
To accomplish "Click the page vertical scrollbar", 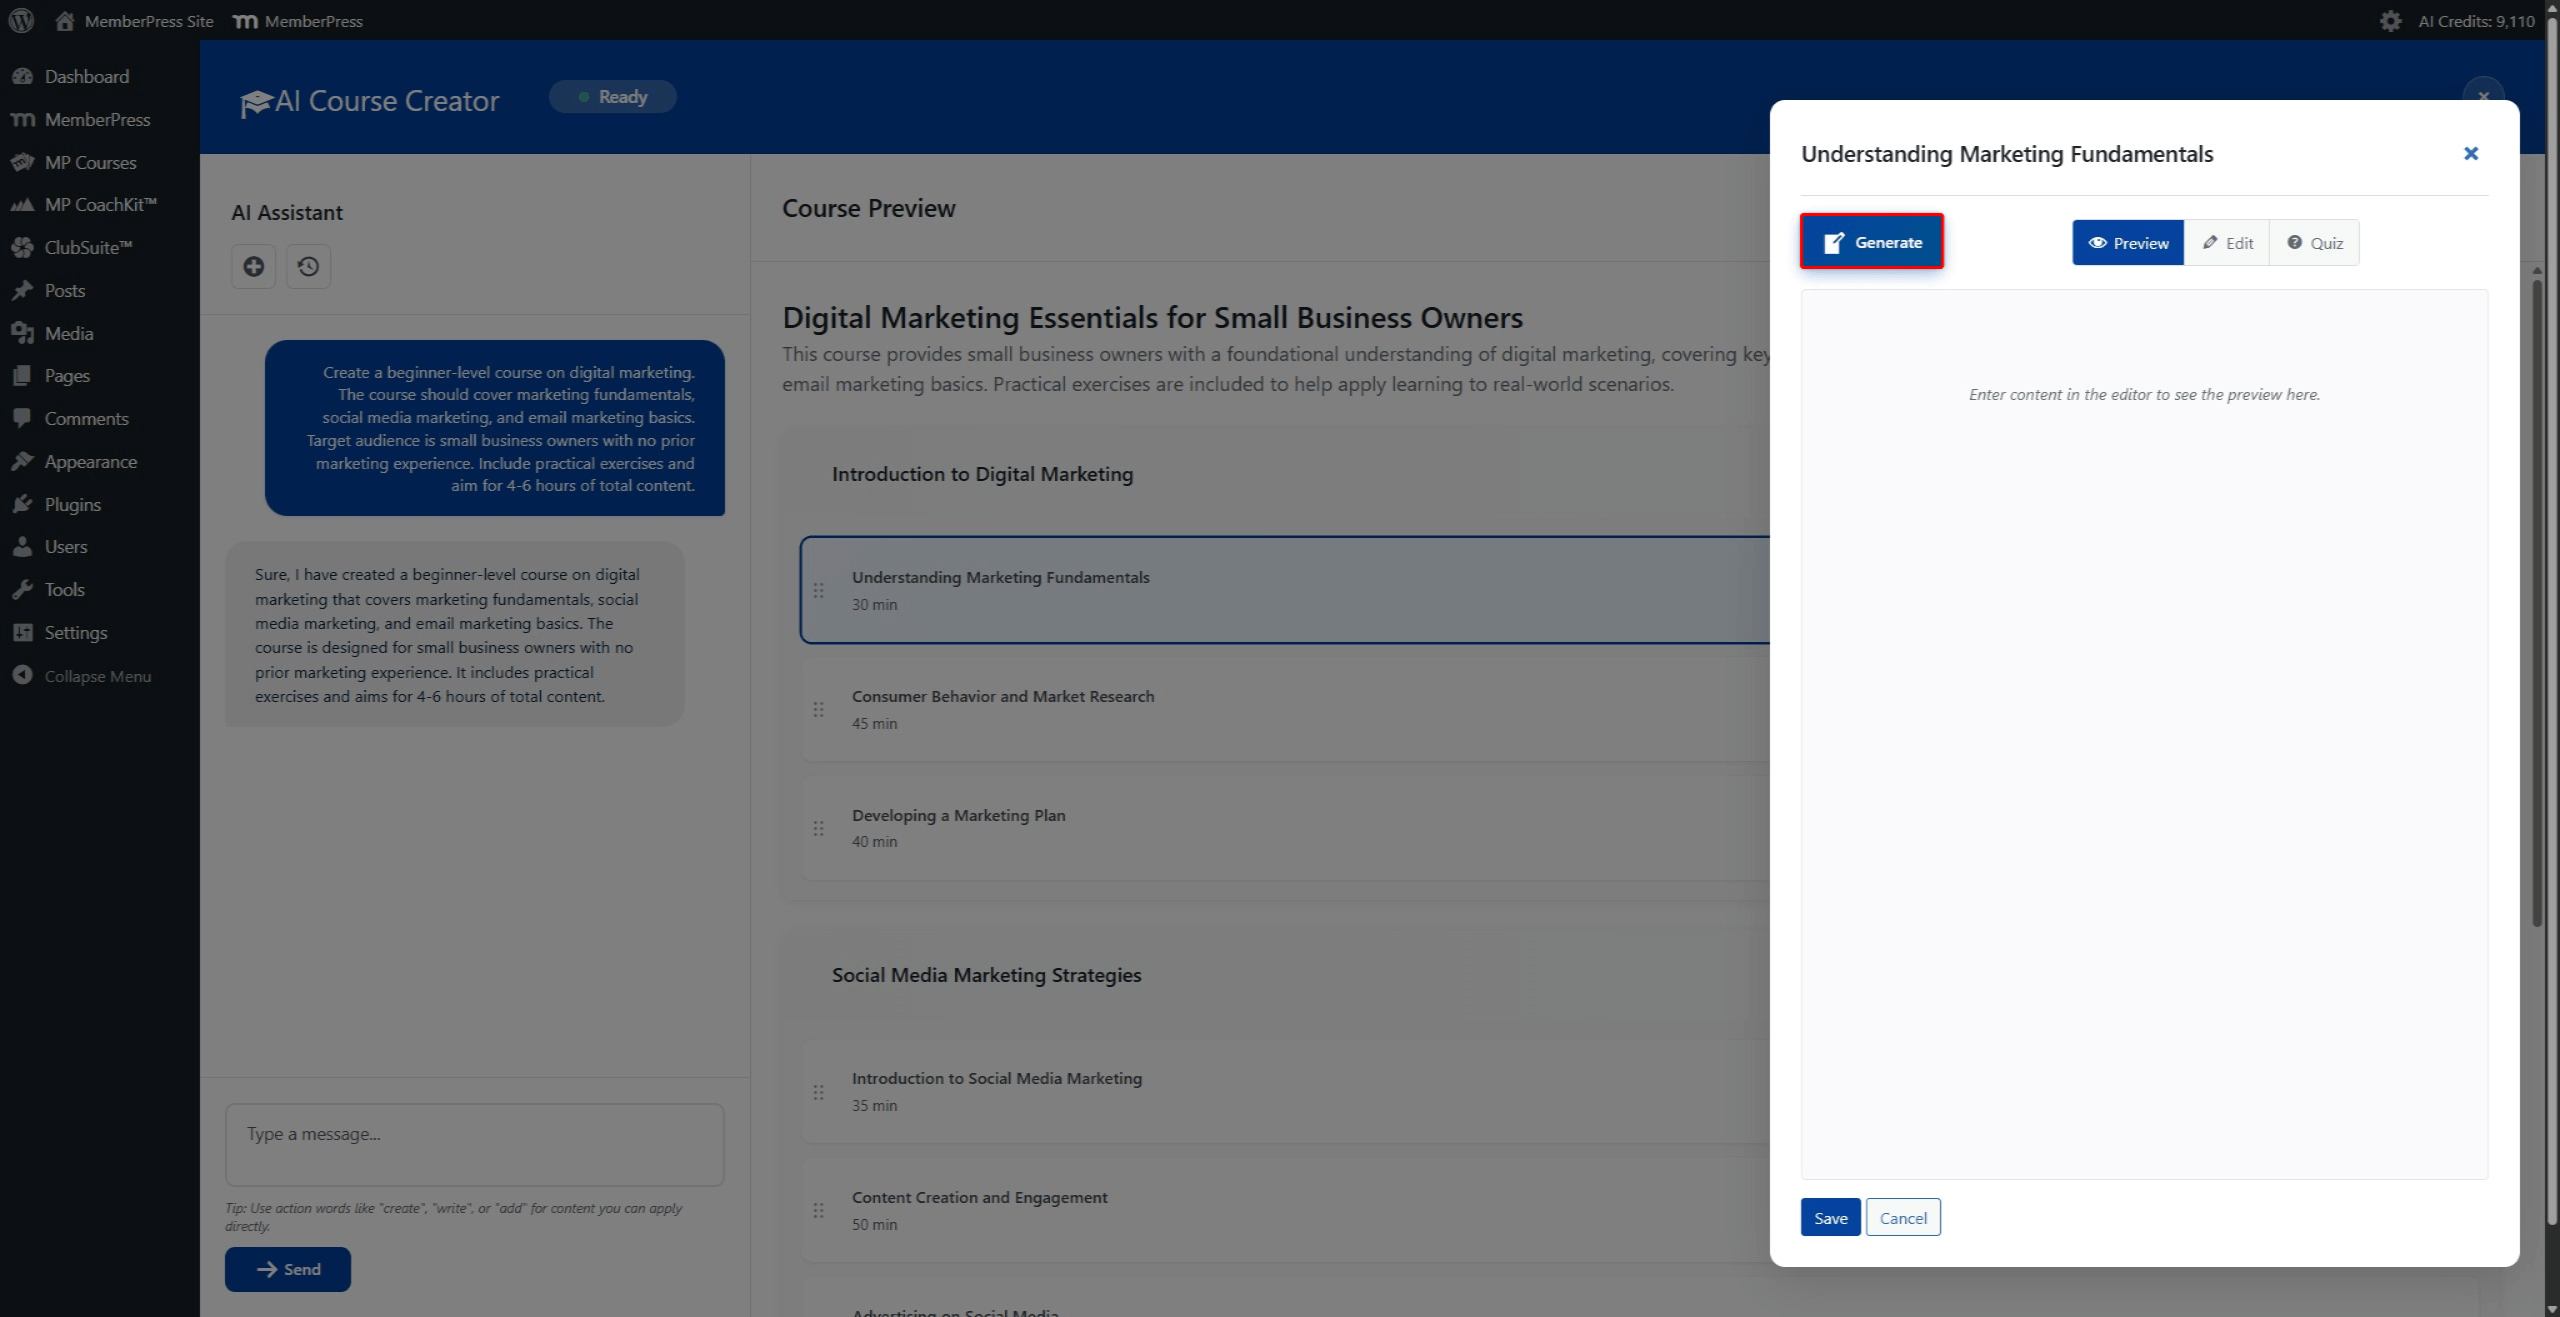I will click(x=2551, y=650).
